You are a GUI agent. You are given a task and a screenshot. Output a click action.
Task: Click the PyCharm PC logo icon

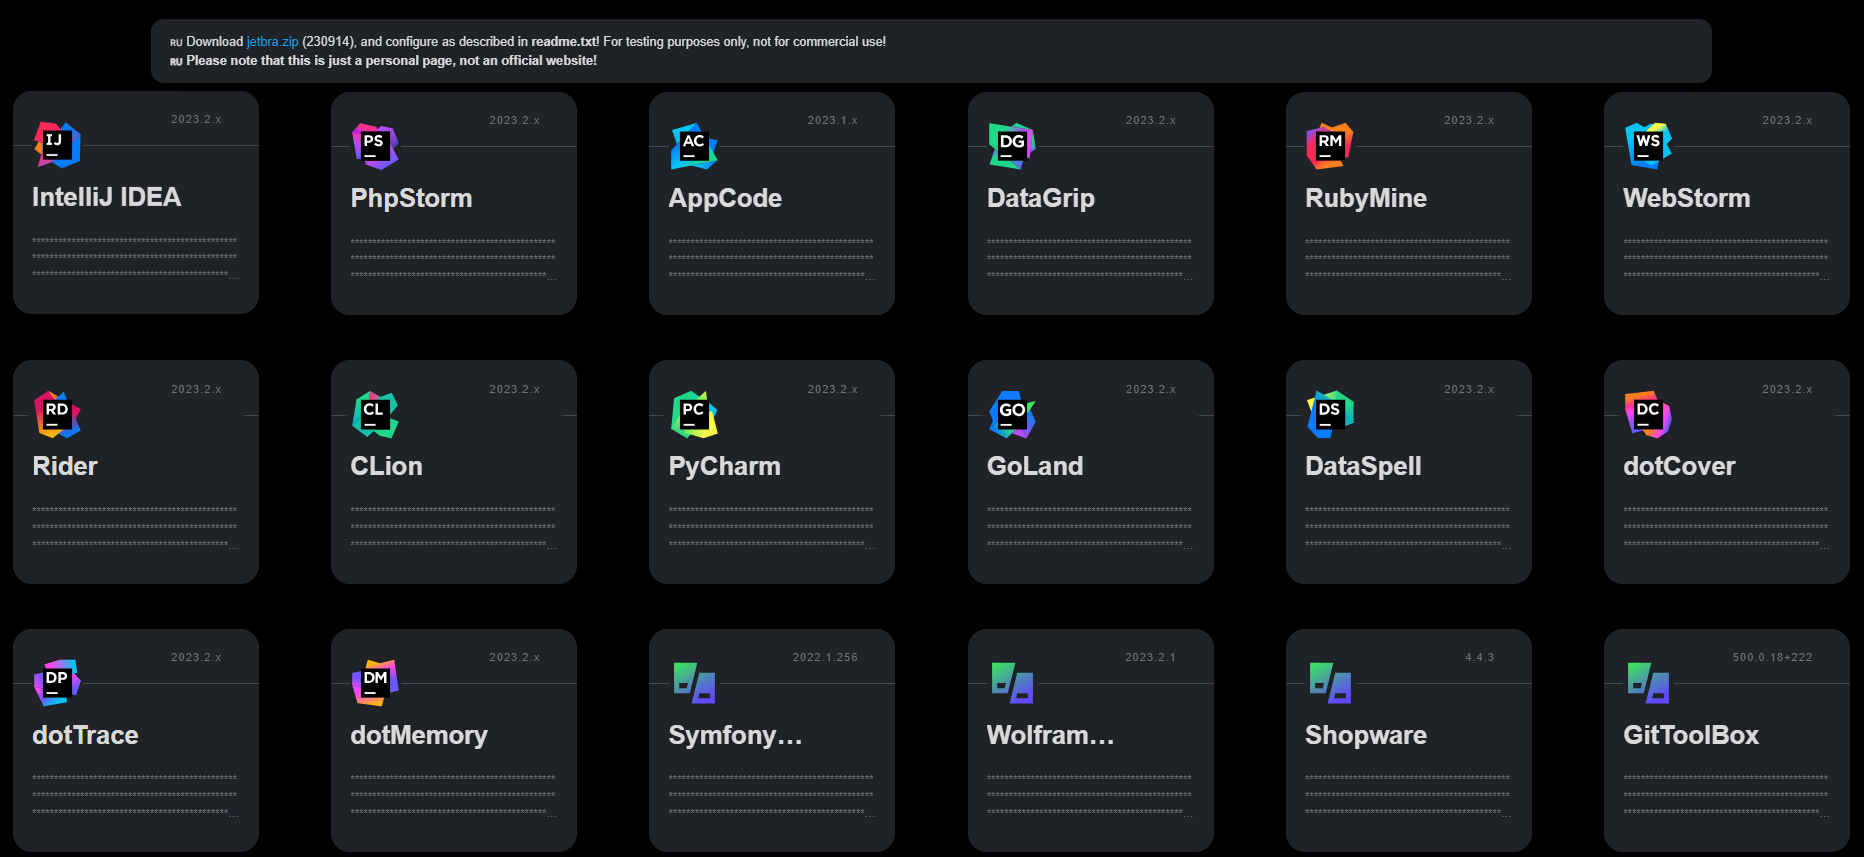[693, 414]
